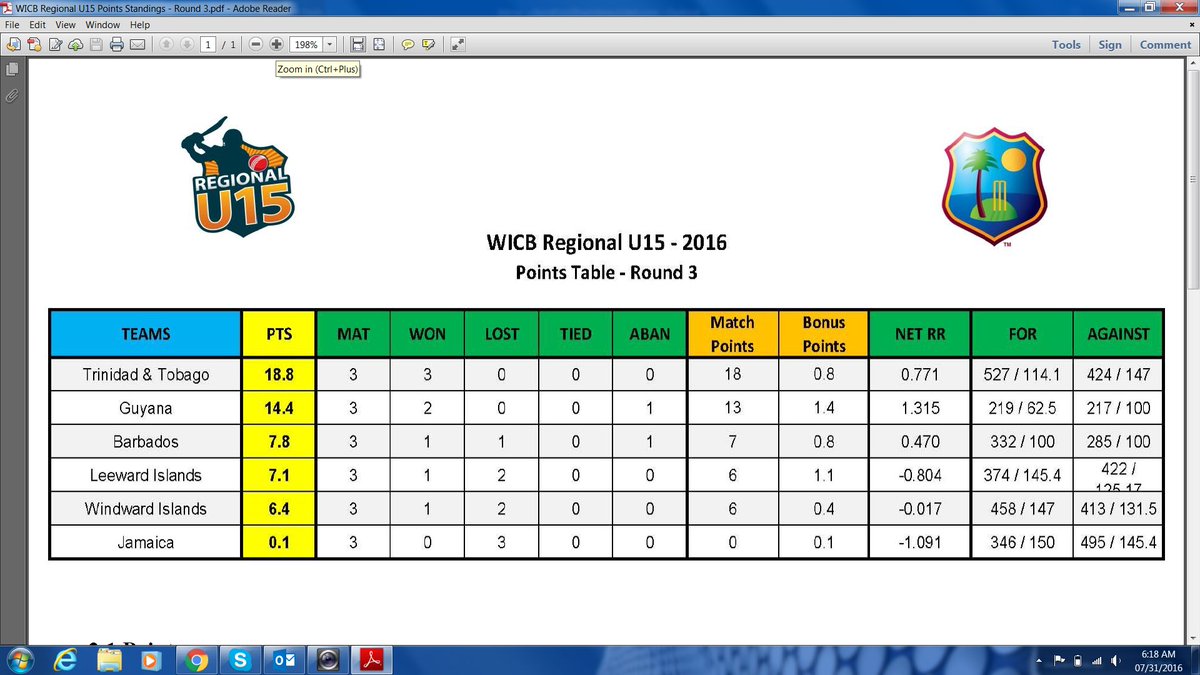Print the document using printer icon

[117, 45]
